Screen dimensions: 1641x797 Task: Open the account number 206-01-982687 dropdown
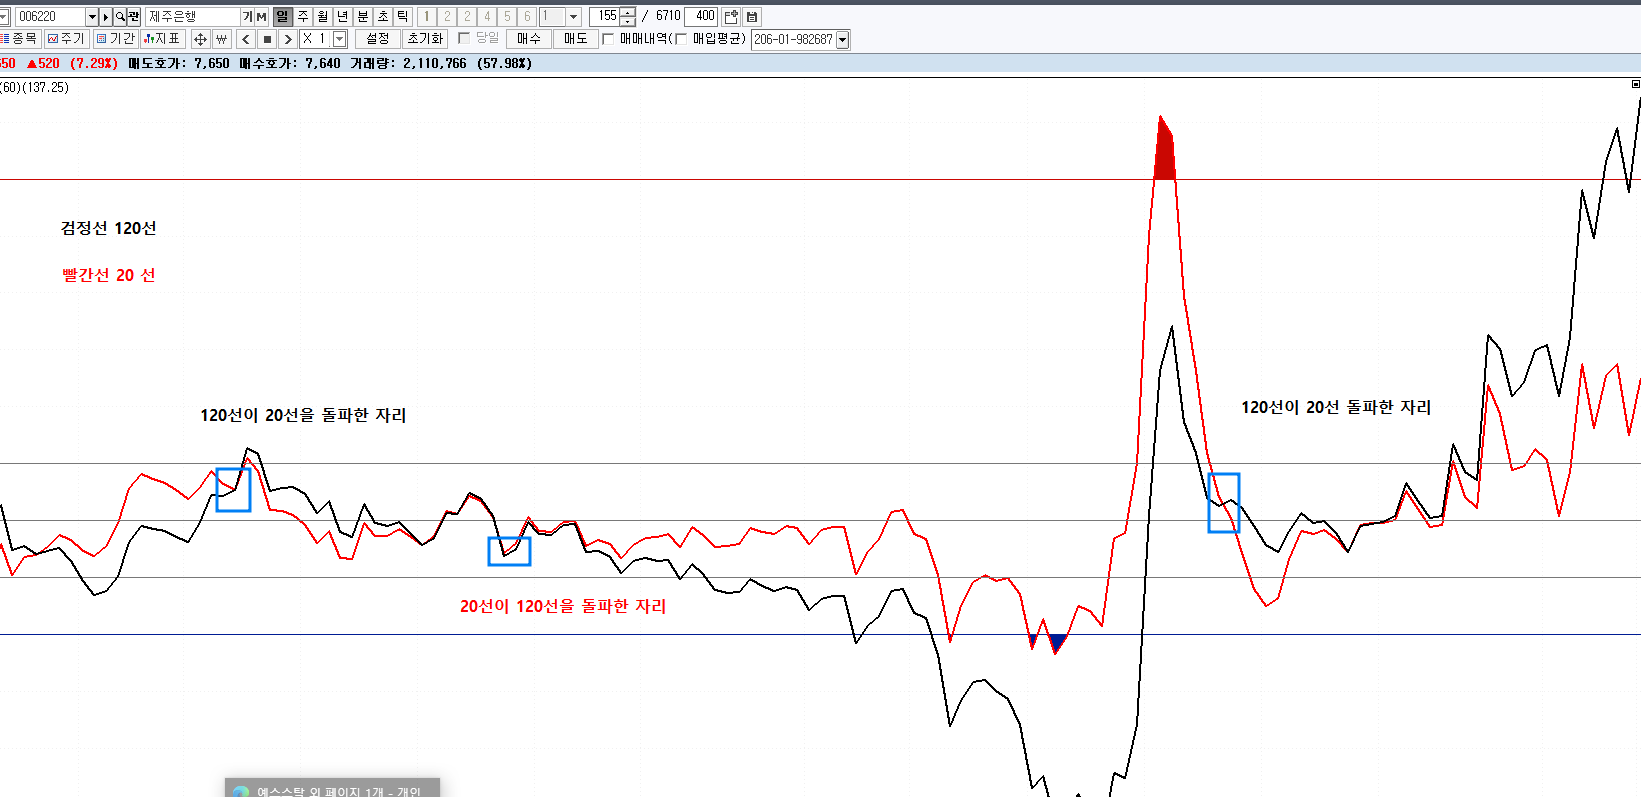coord(843,40)
